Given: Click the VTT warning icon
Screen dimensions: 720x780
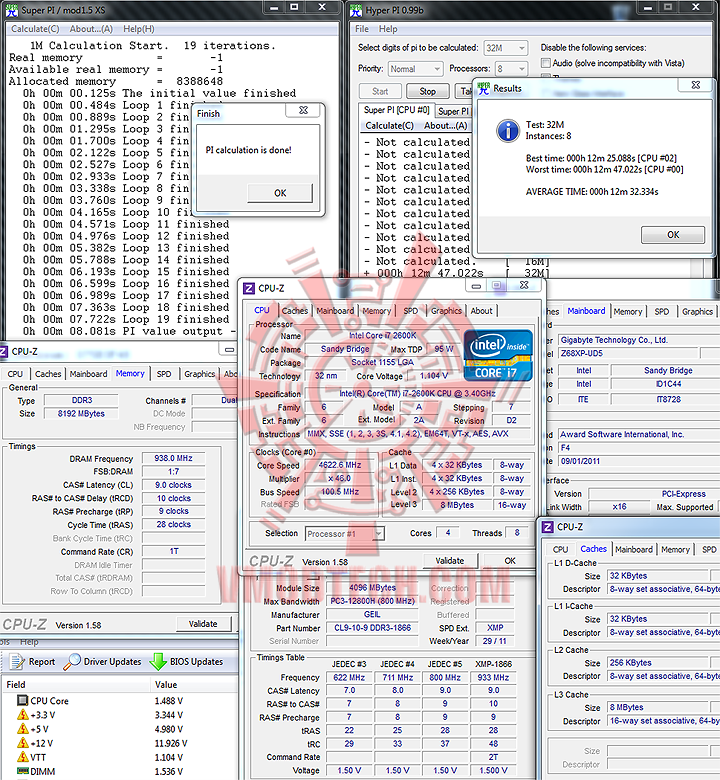Looking at the screenshot, I should 22,757.
